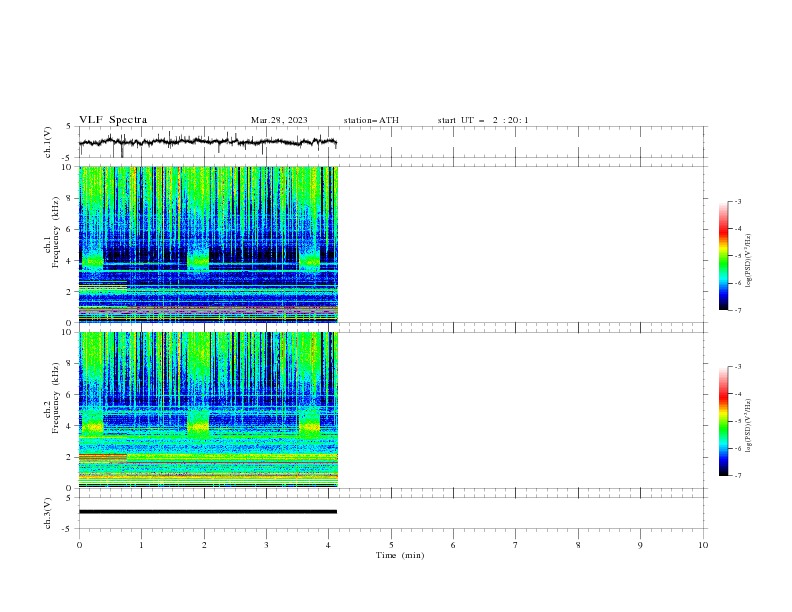
Task: Click the "Time (min)" x-axis label
Action: (400, 555)
